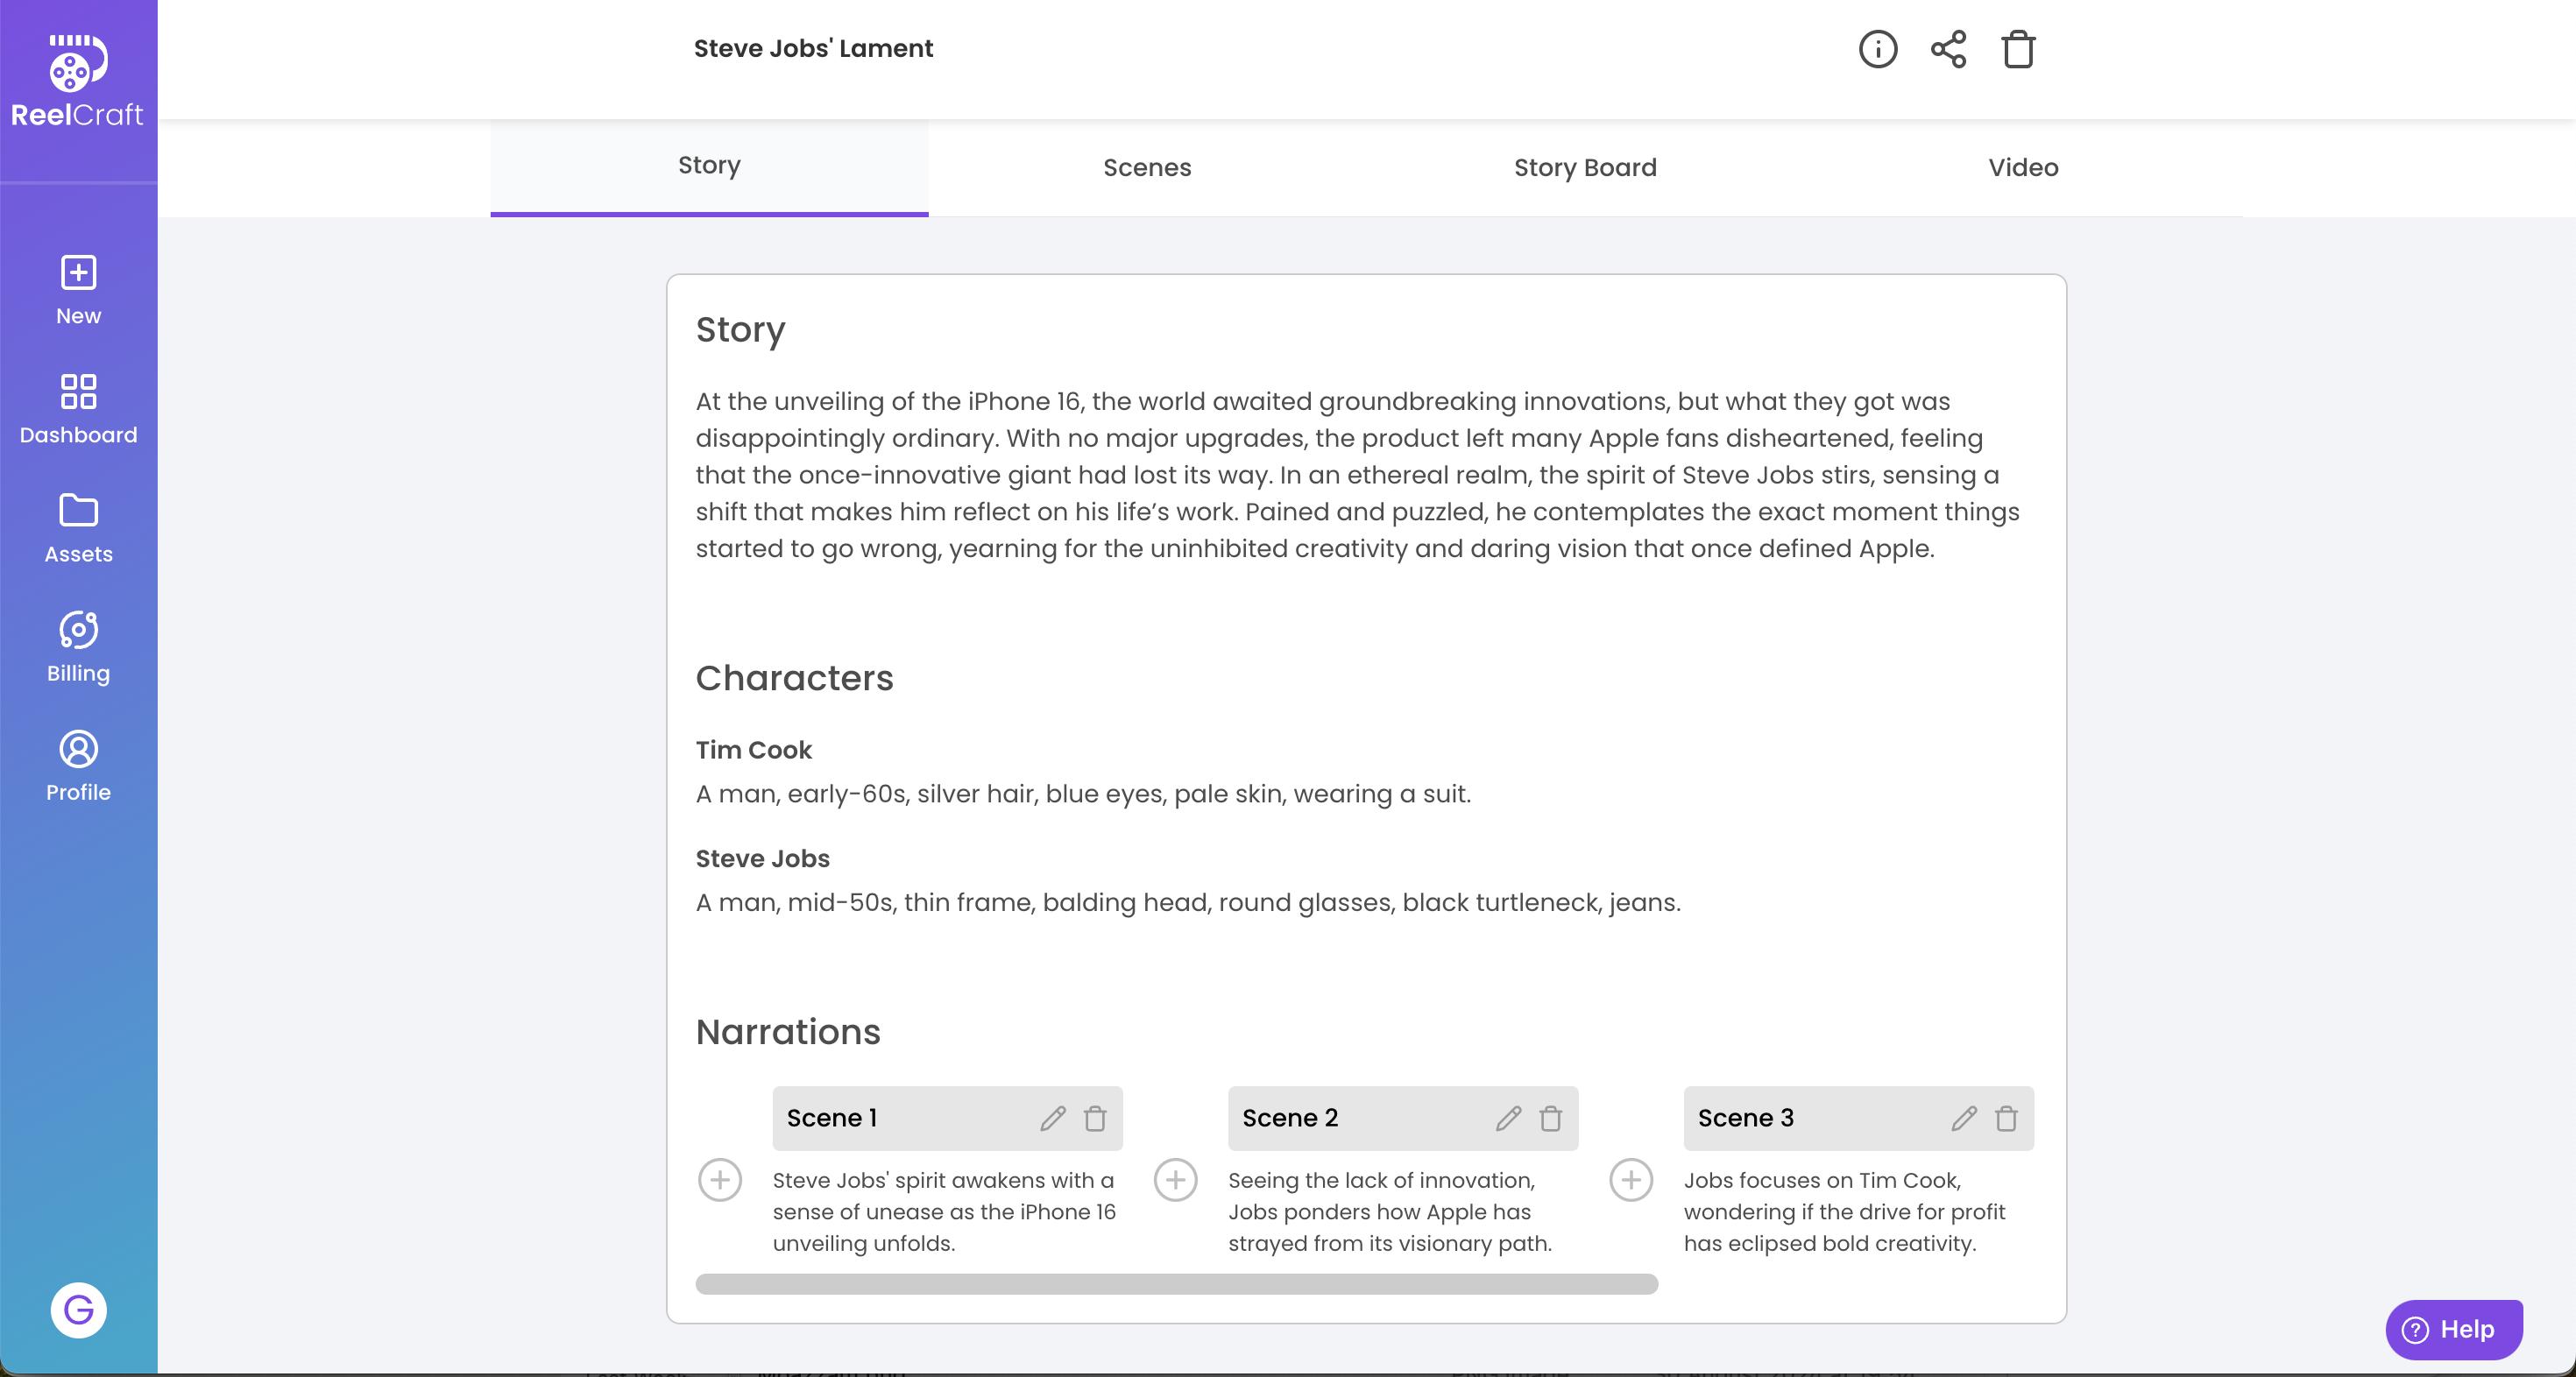Switch to the Story Board tab
Screen dimensions: 2576x1377
pos(1584,167)
